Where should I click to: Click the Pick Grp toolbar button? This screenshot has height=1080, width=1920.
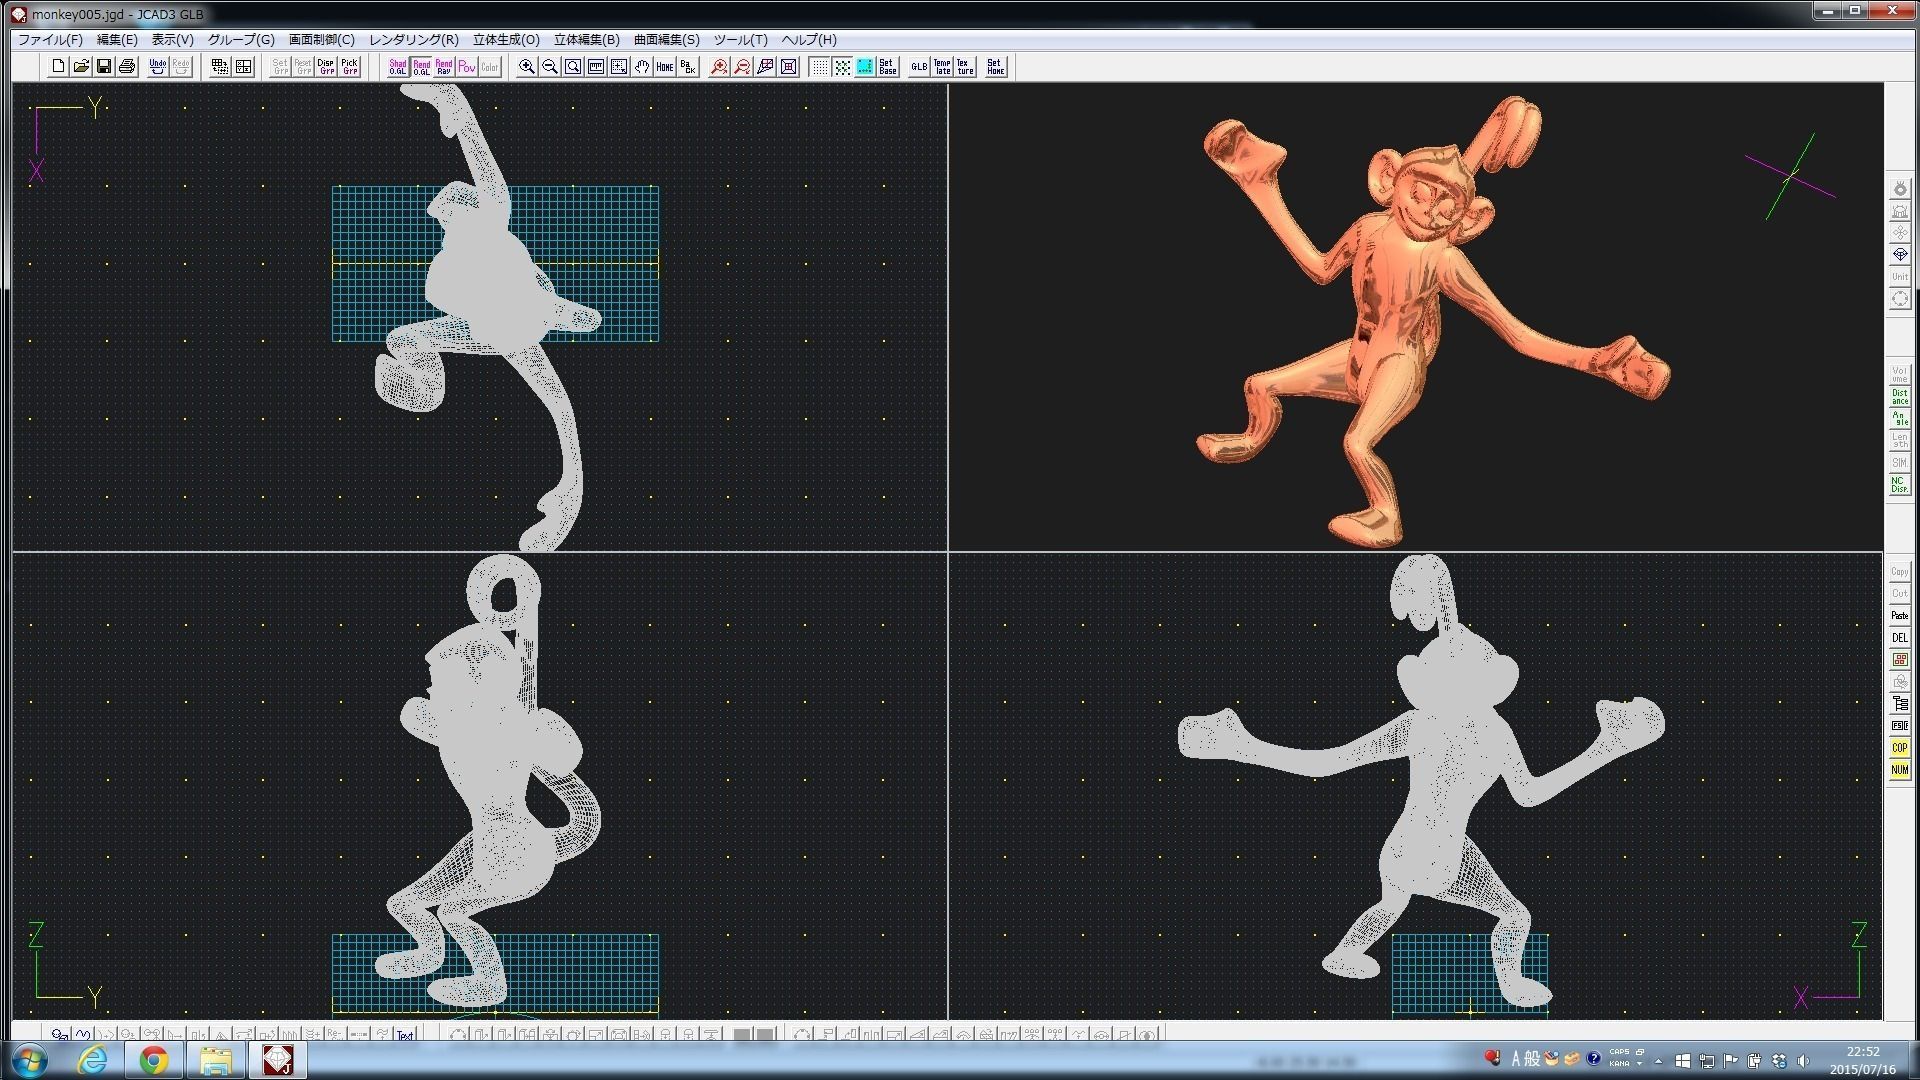point(349,67)
